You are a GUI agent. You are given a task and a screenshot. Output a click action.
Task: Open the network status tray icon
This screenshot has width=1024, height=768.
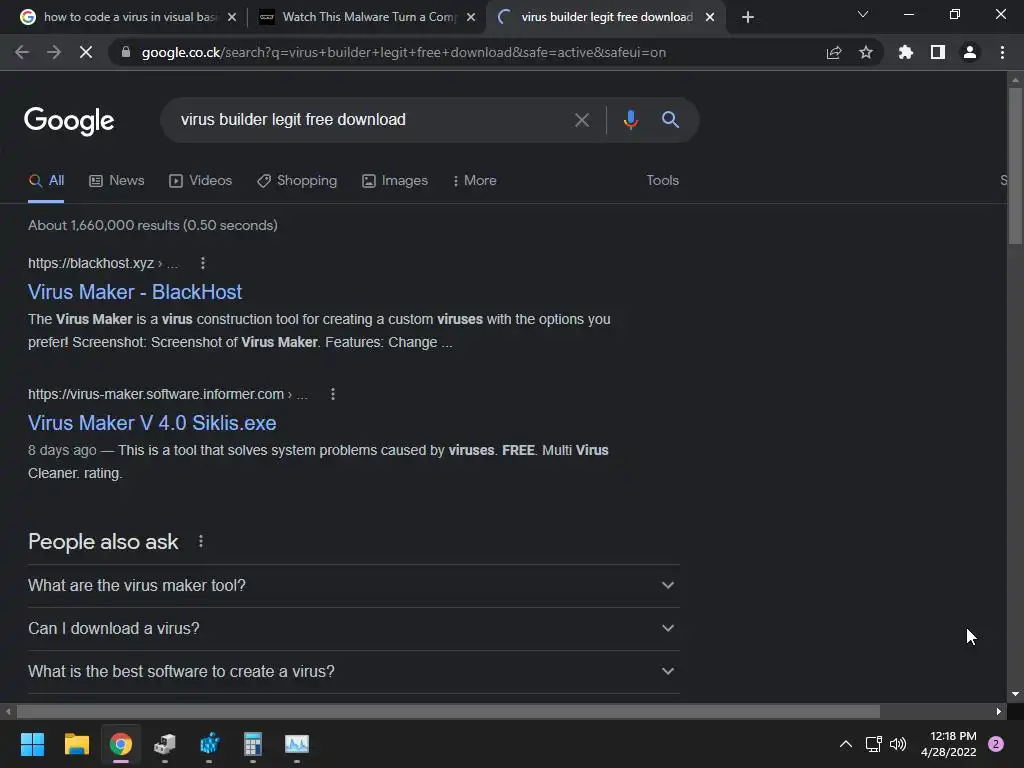pos(873,744)
